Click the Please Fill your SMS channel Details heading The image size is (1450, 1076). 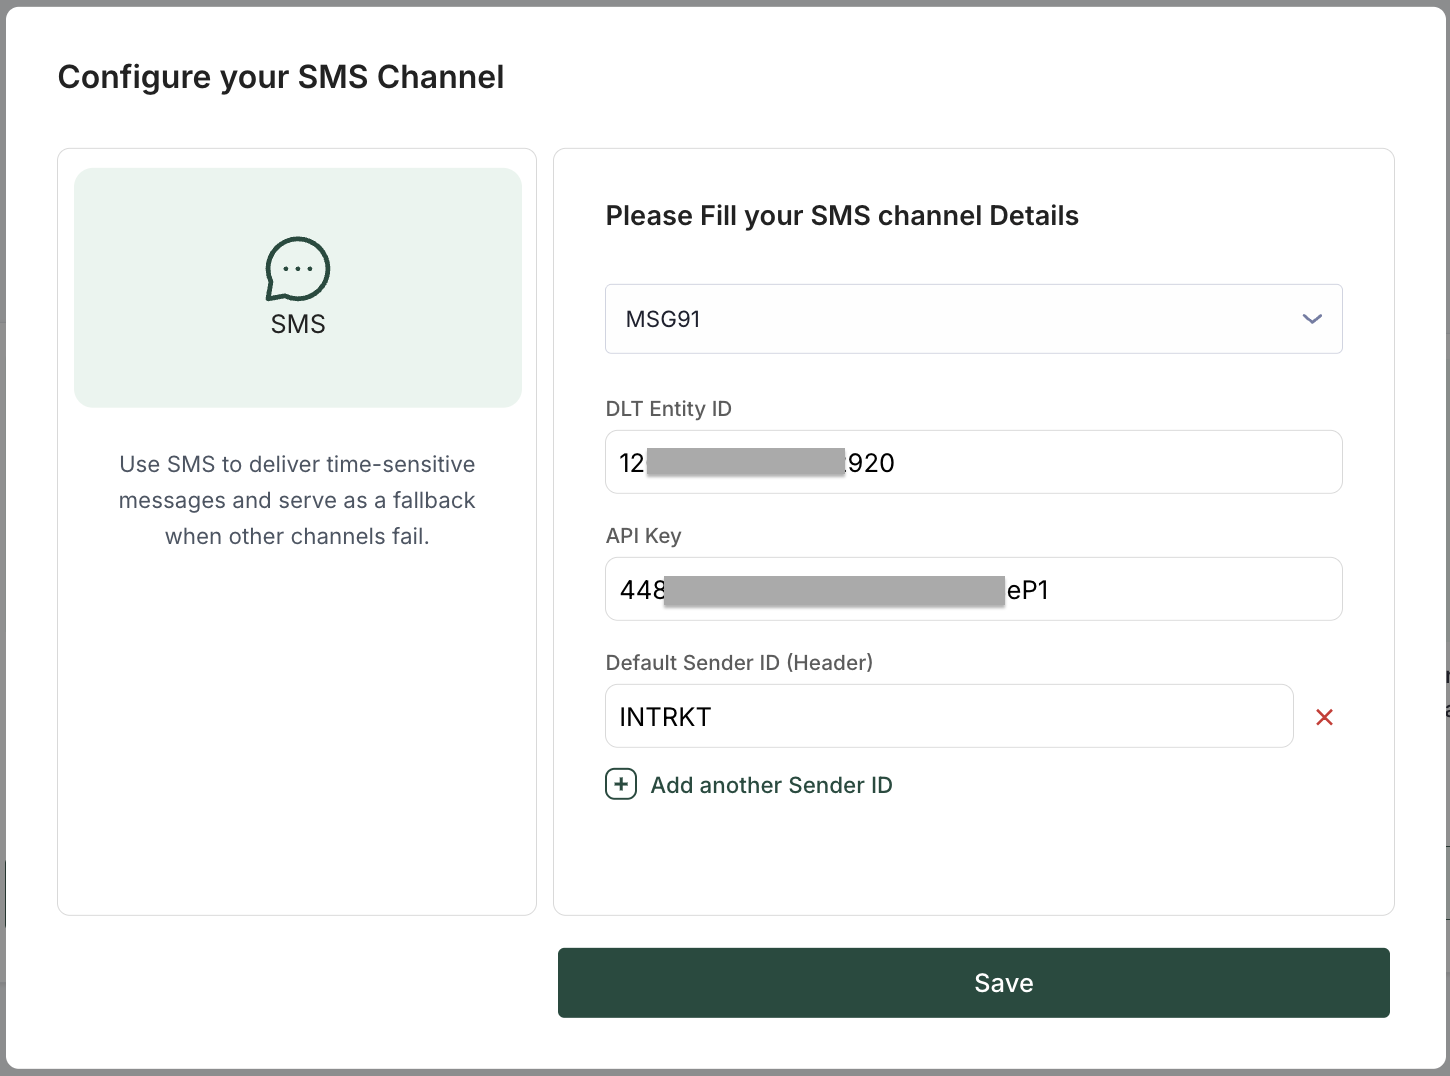(842, 216)
